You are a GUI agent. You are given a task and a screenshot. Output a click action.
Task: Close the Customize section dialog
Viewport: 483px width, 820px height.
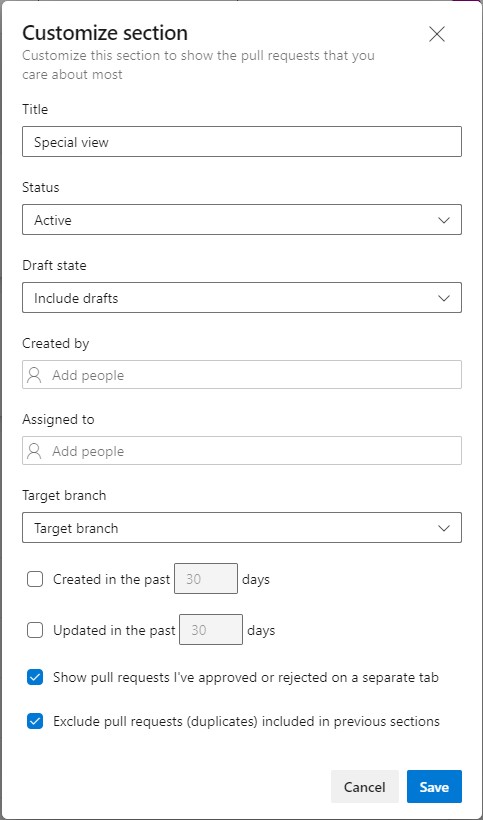click(x=436, y=35)
